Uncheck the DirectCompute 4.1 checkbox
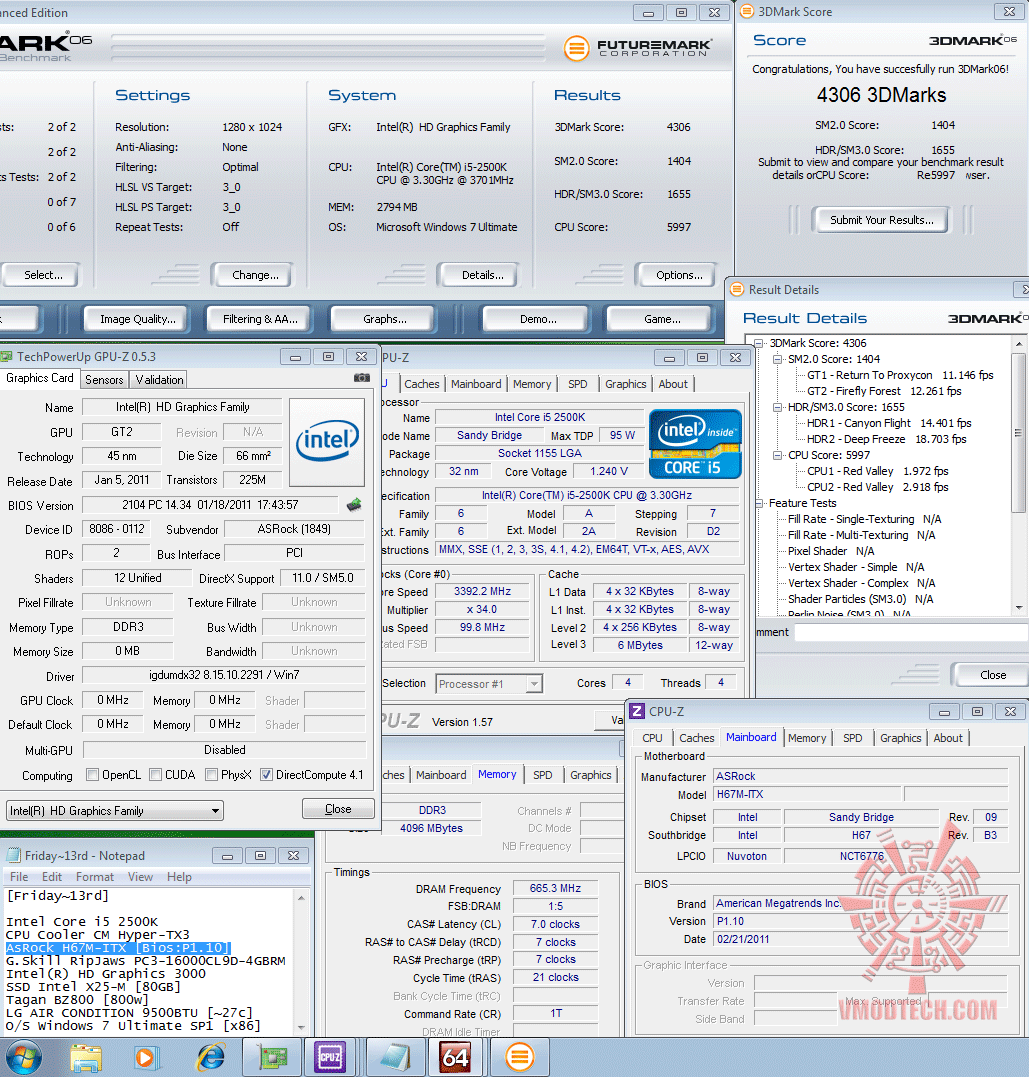The height and width of the screenshot is (1077, 1029). (x=267, y=775)
